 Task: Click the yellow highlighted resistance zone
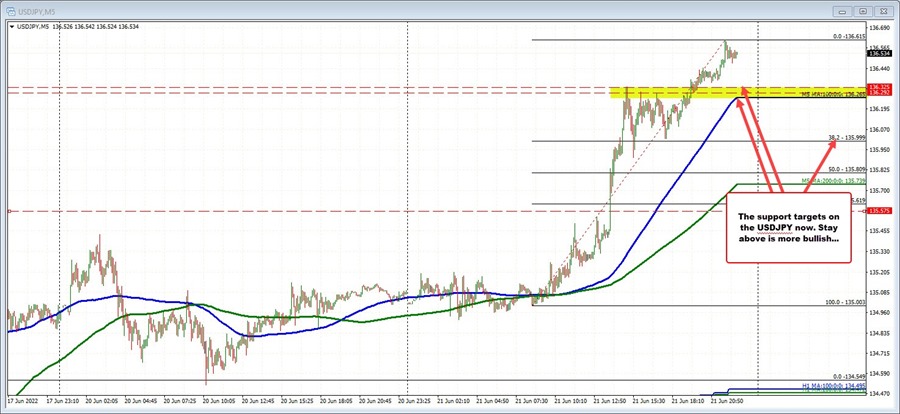pyautogui.click(x=738, y=92)
